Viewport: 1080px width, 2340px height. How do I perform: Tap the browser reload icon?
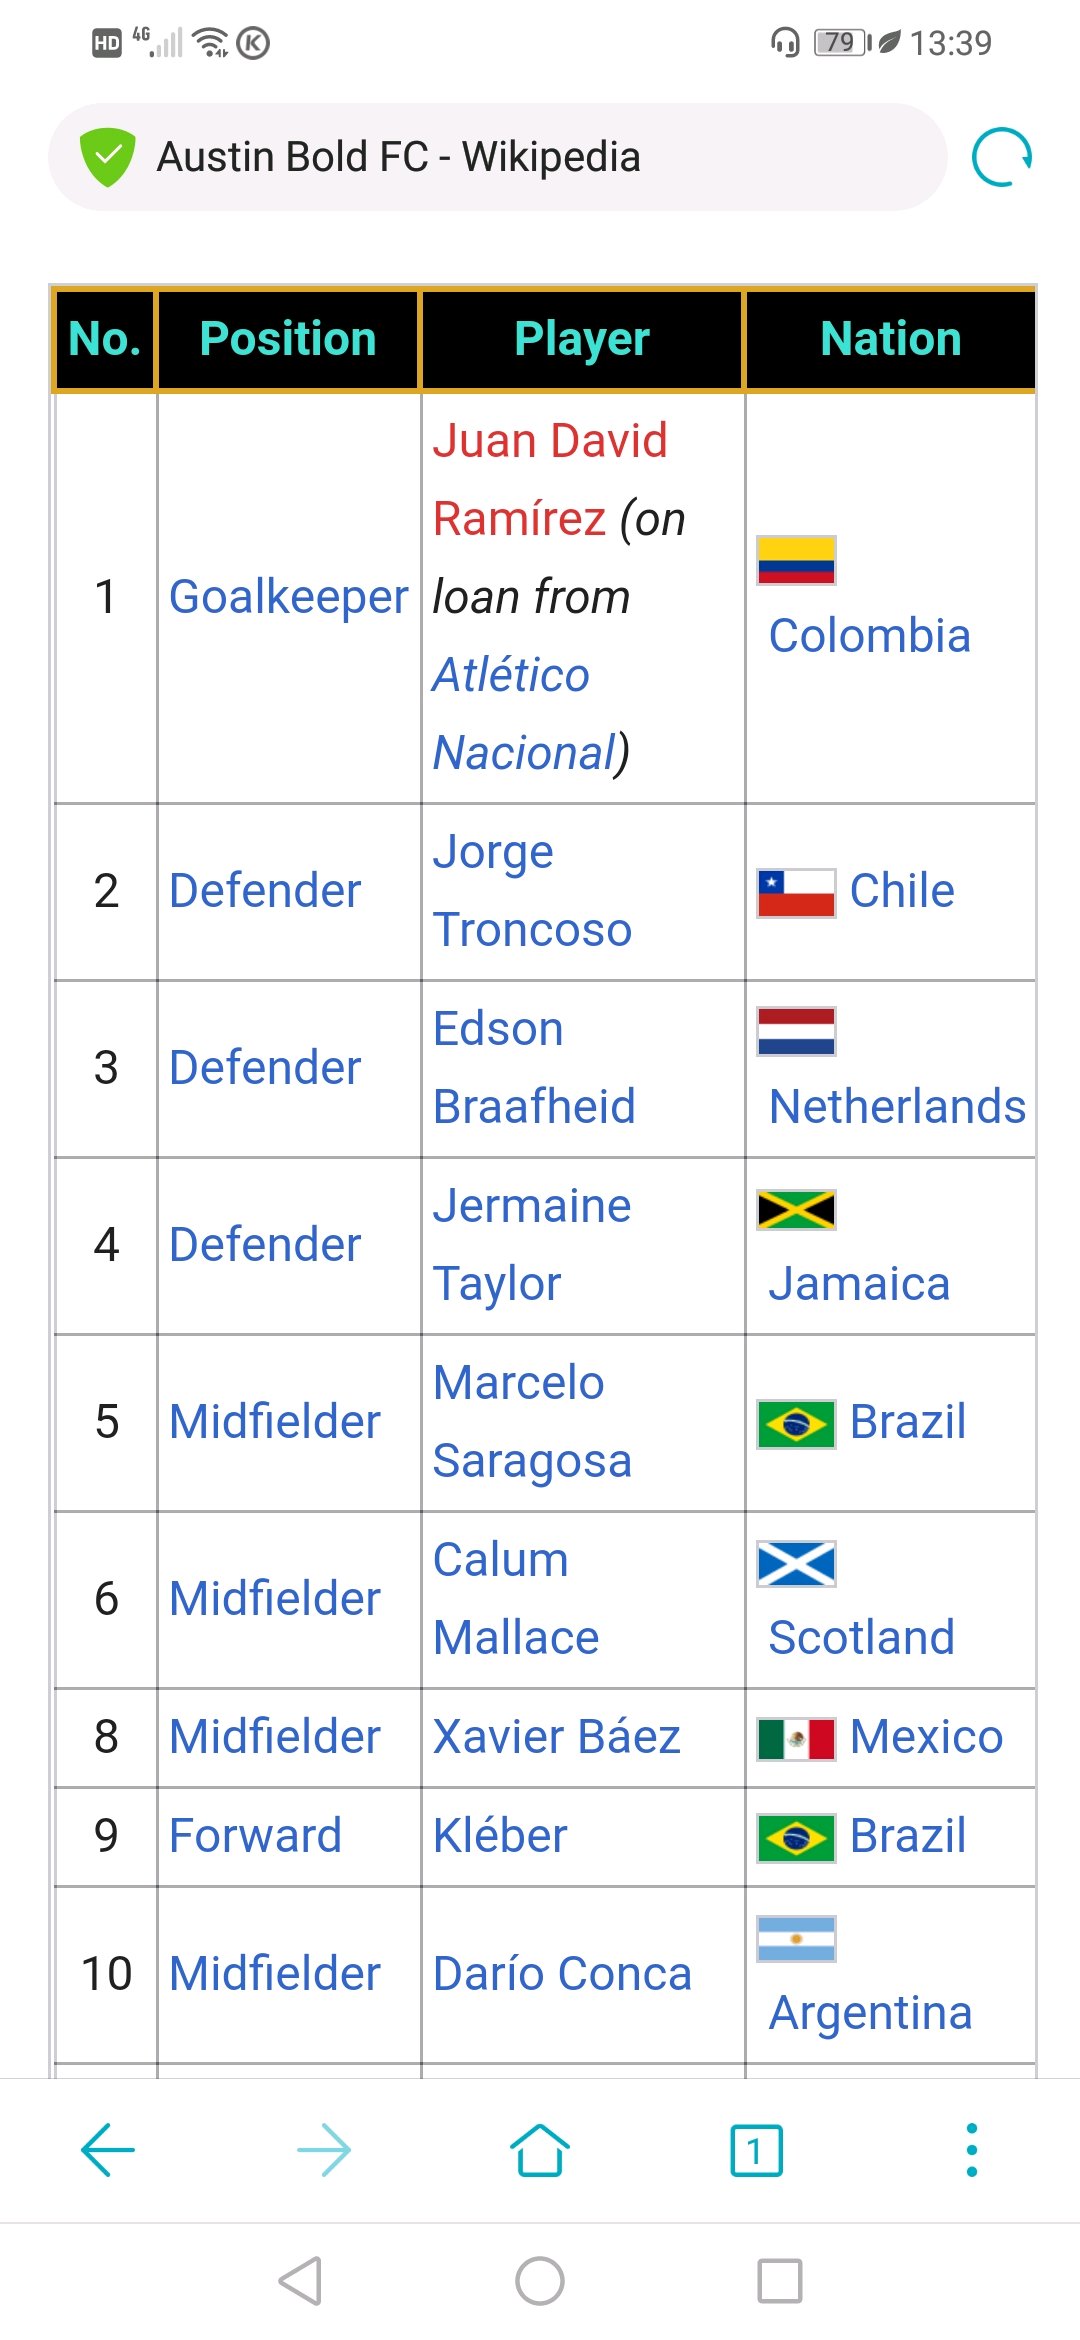pyautogui.click(x=1001, y=157)
